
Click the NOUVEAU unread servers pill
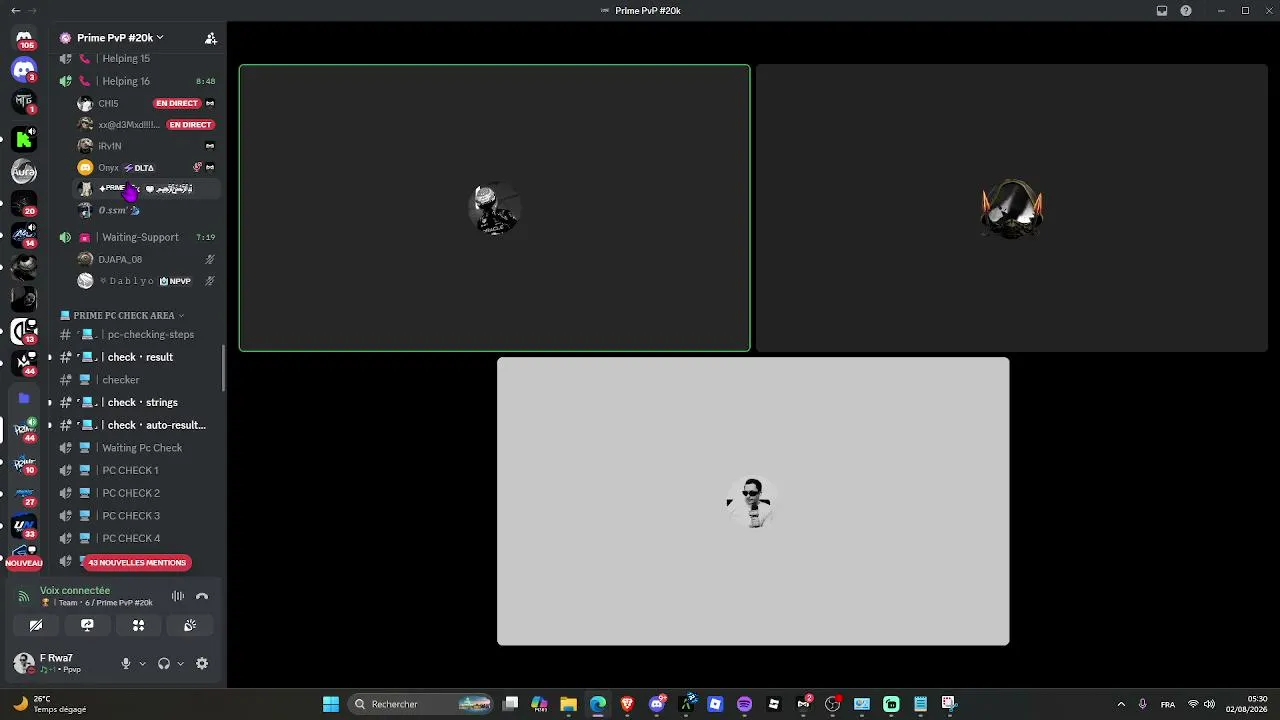[24, 563]
